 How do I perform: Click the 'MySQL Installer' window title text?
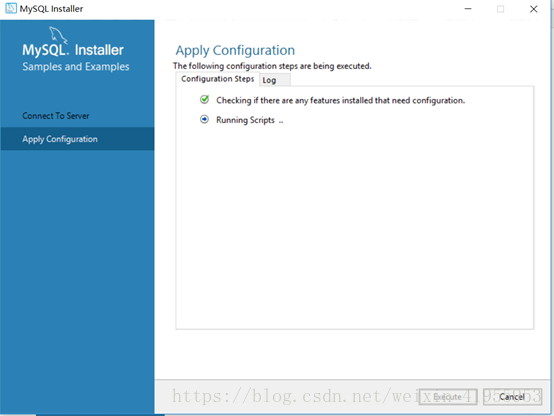(51, 9)
